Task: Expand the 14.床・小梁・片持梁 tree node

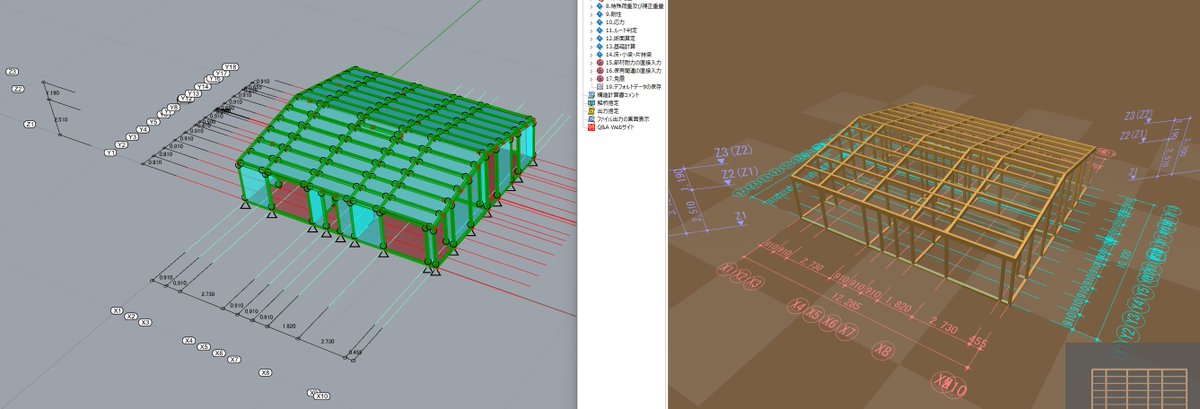Action: tap(591, 54)
